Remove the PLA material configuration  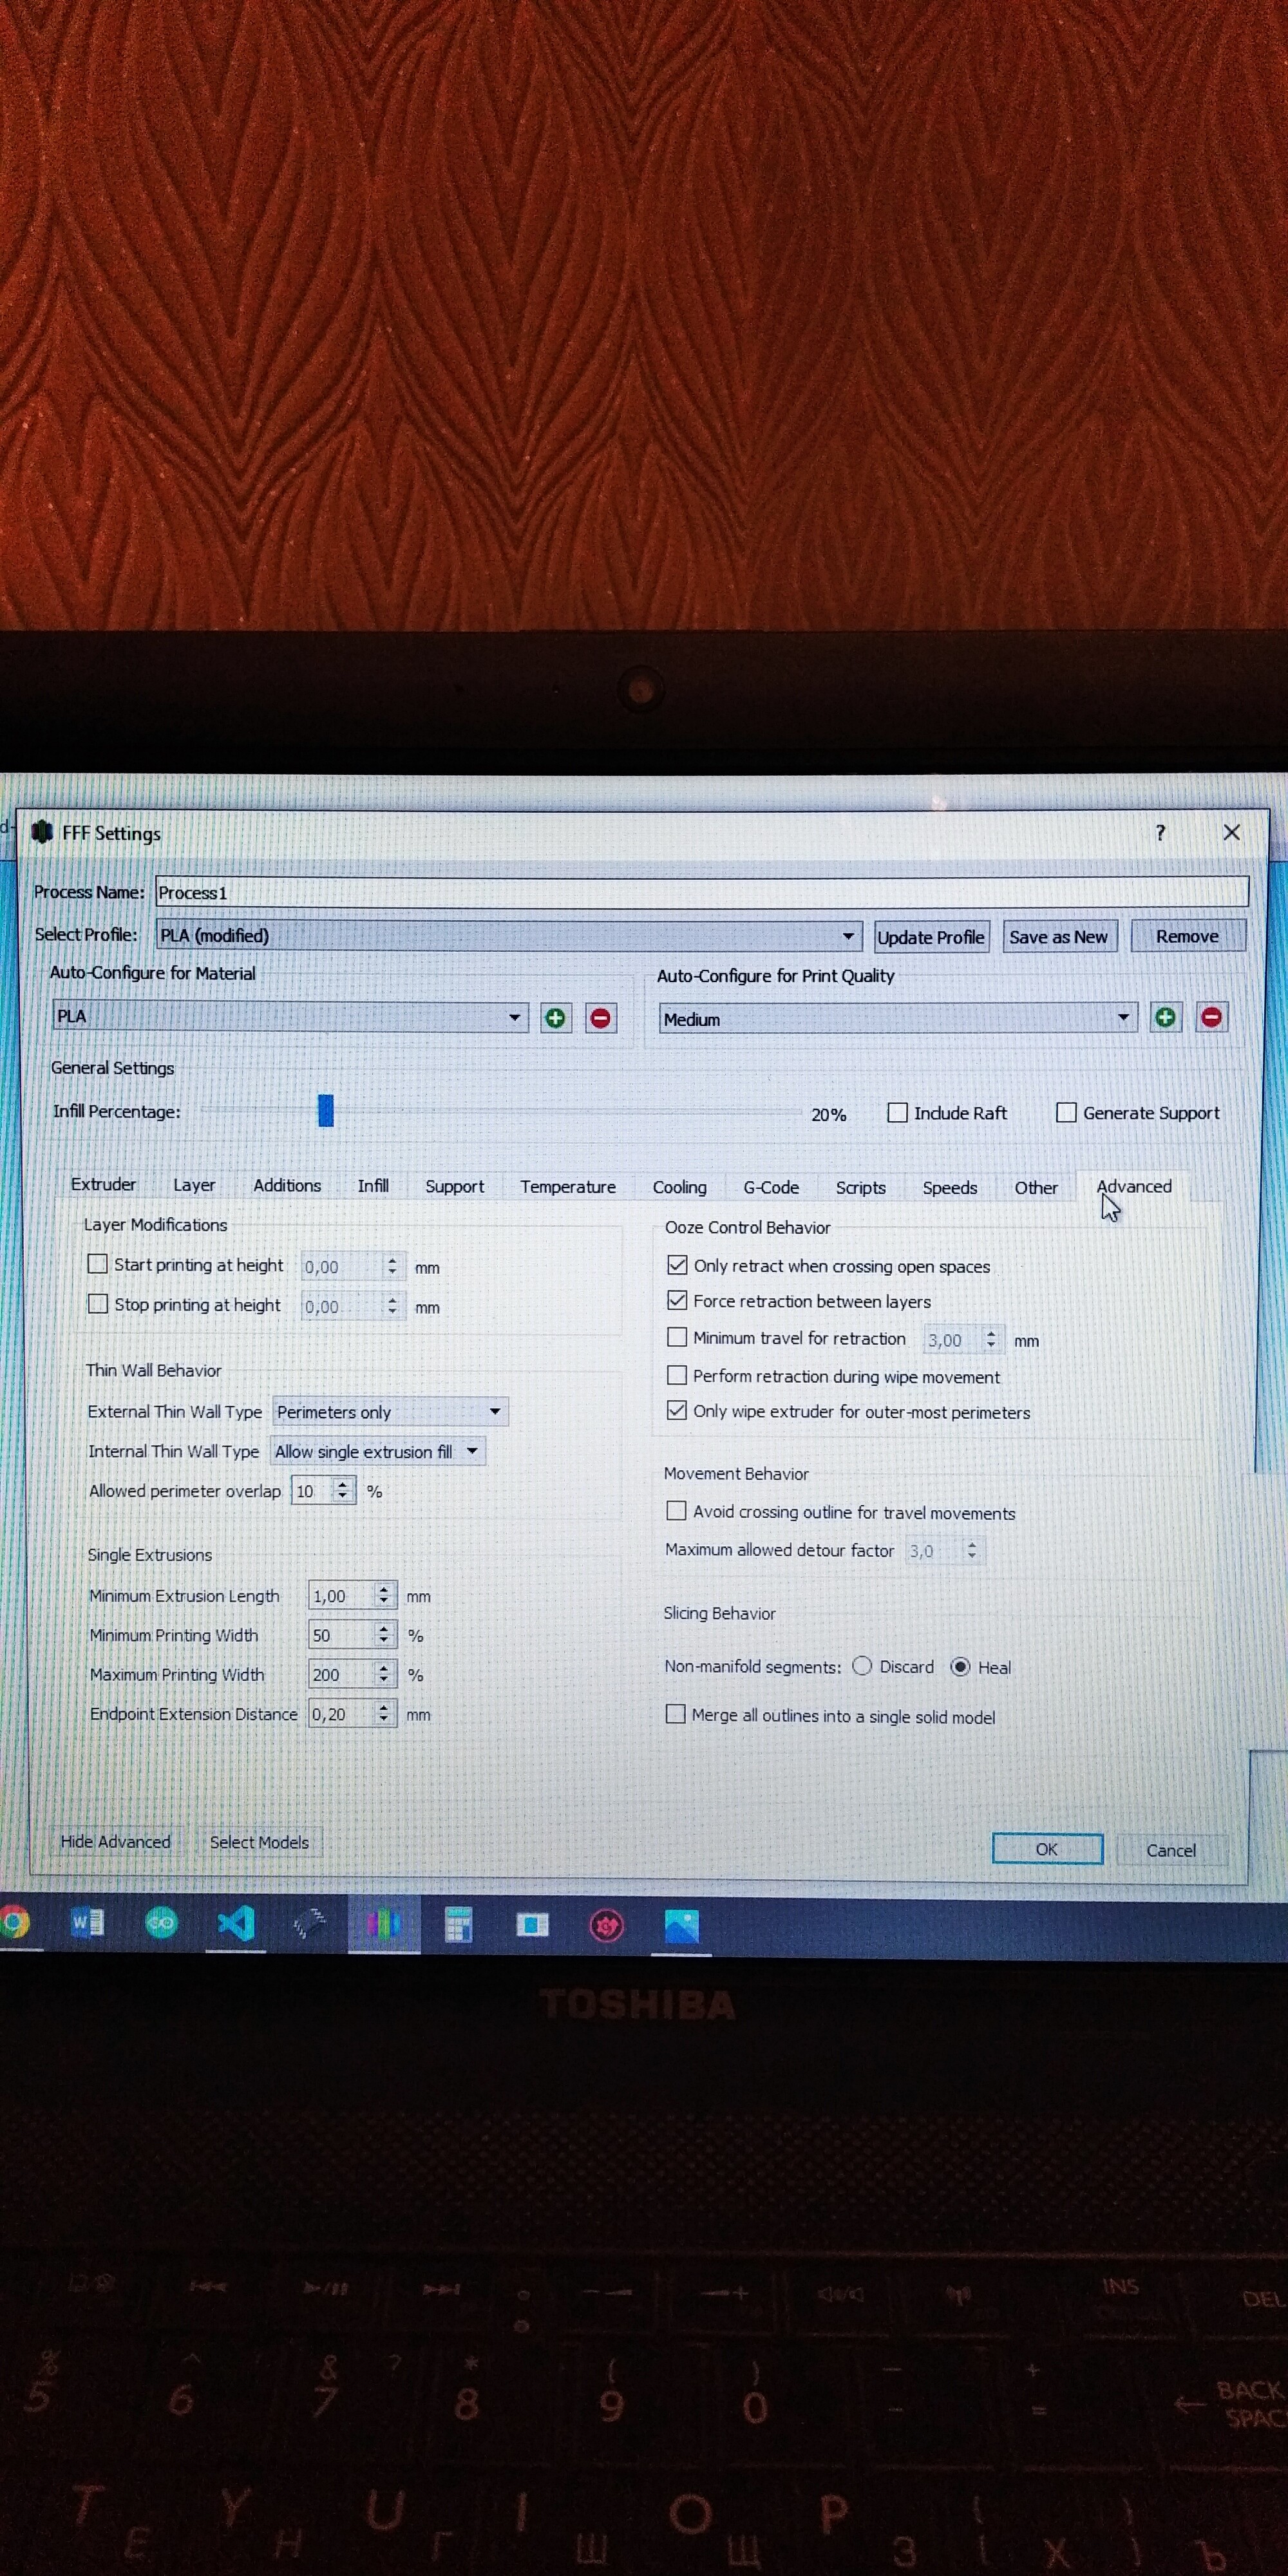tap(600, 1018)
